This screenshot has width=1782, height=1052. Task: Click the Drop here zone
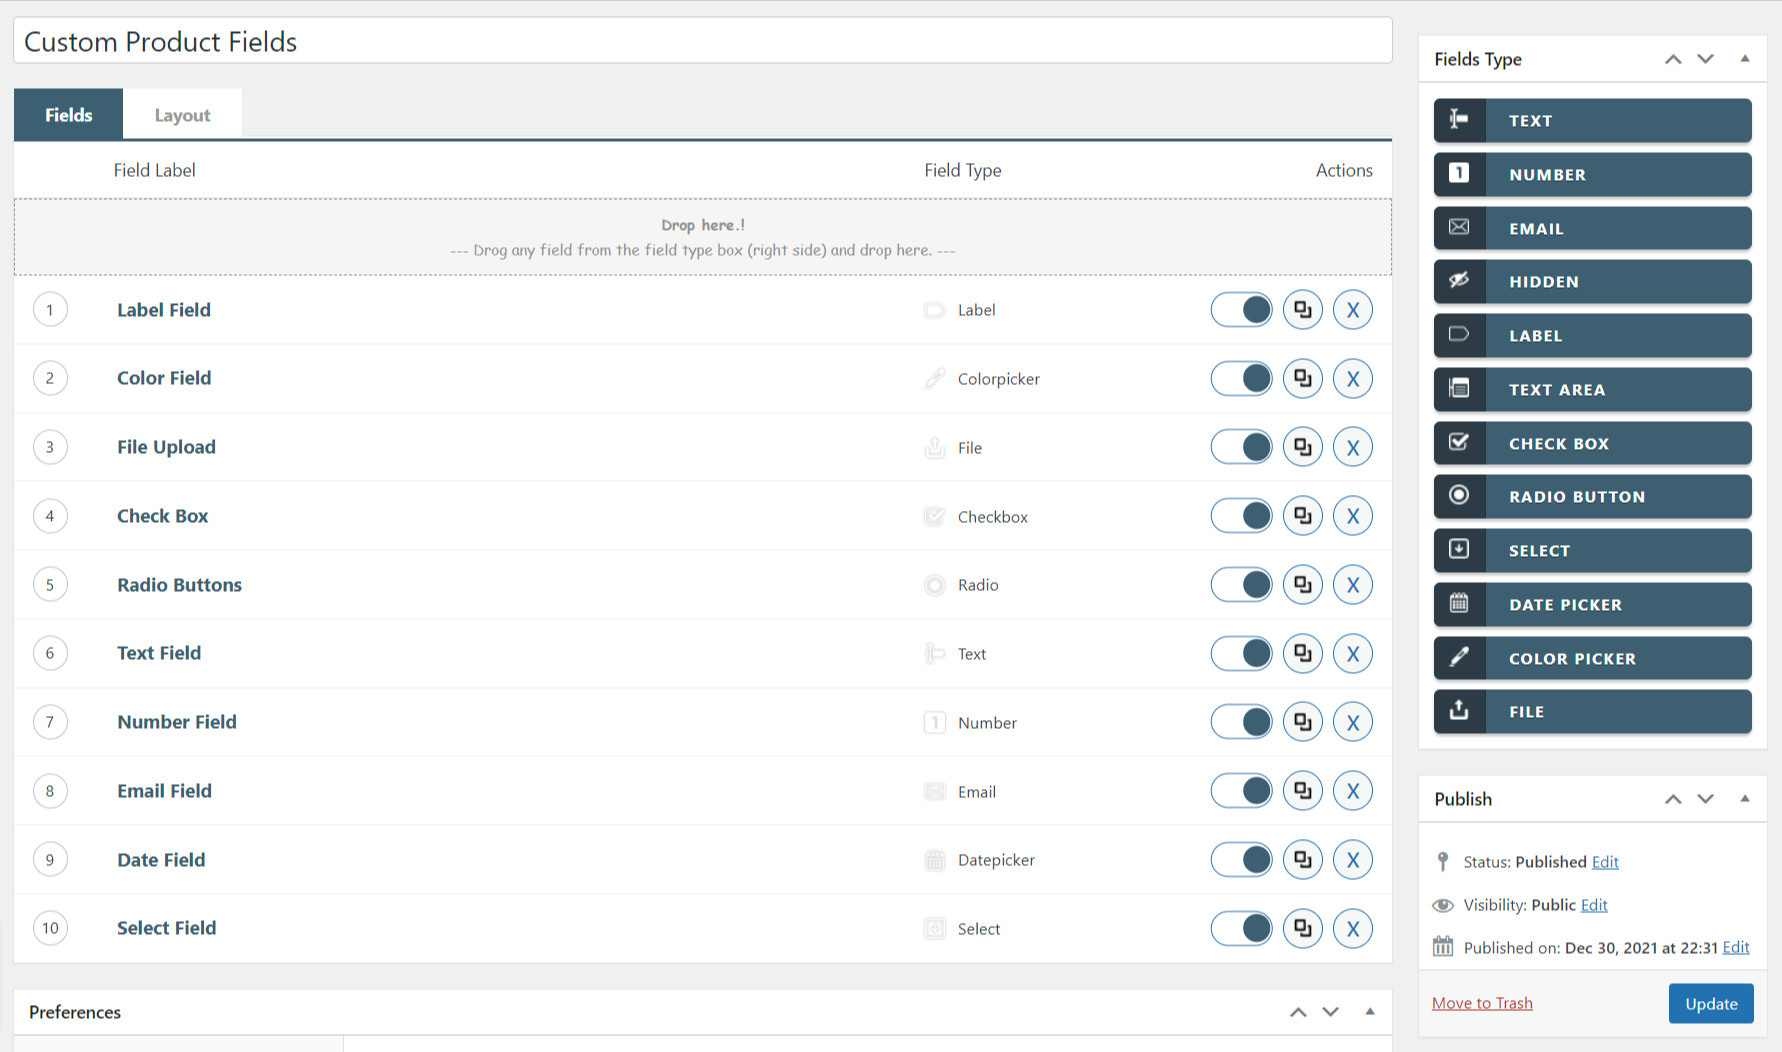703,237
